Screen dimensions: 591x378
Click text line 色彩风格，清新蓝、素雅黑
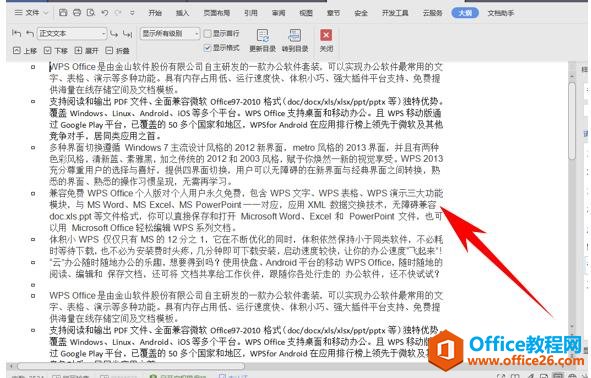point(246,159)
